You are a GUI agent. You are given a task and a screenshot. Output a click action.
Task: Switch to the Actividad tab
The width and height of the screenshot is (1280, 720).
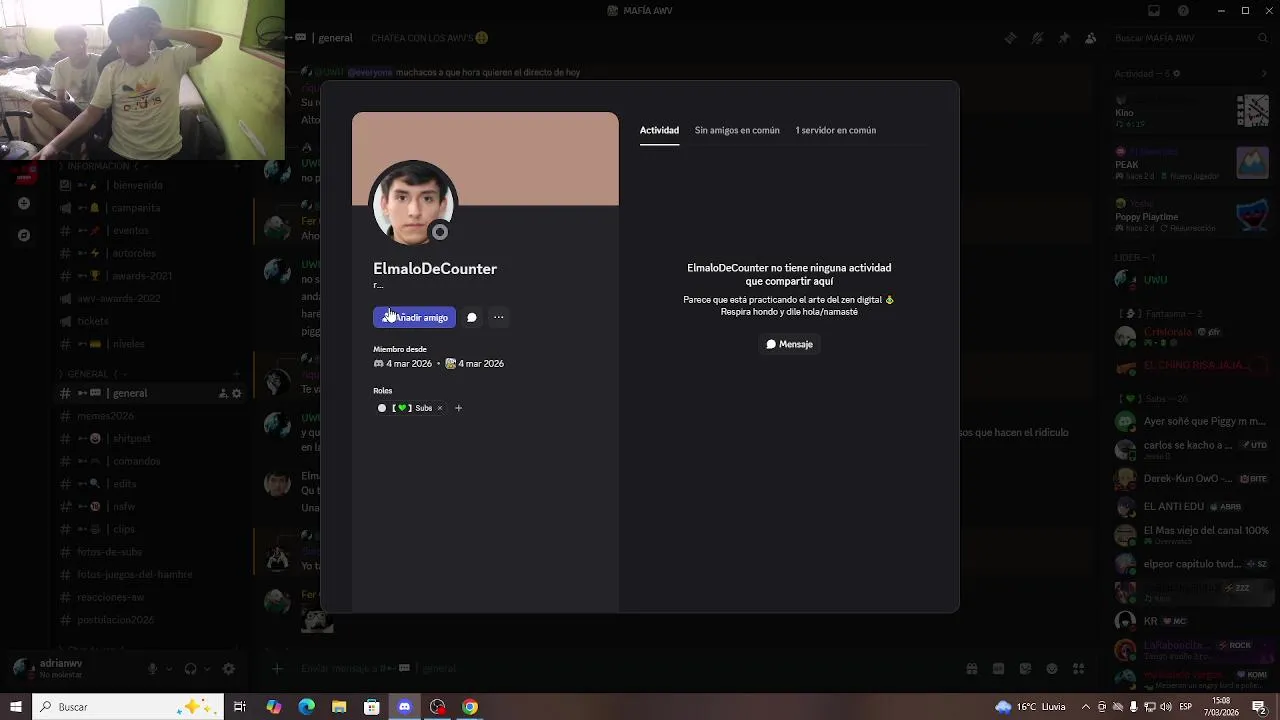659,130
